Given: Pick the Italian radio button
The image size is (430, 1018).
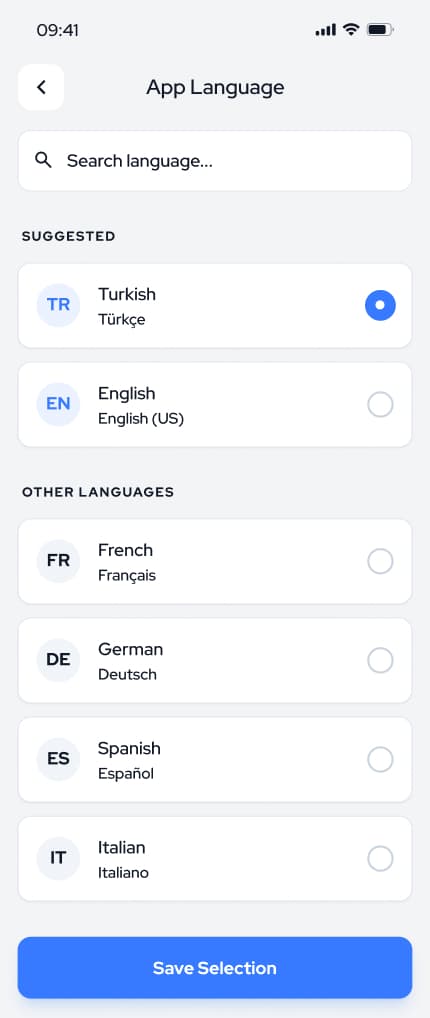Looking at the screenshot, I should click(381, 859).
